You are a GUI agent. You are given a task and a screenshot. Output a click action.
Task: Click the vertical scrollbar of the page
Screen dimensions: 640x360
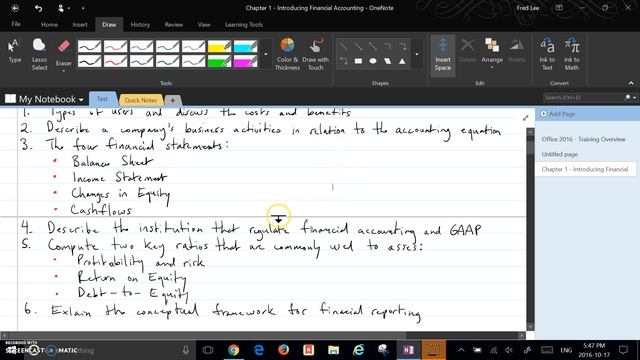(x=530, y=229)
